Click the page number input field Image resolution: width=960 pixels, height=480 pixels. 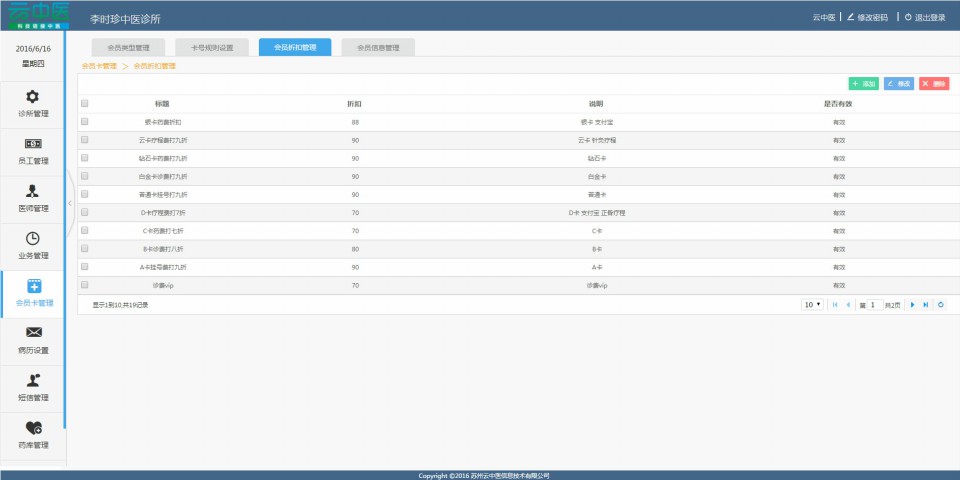pos(873,304)
